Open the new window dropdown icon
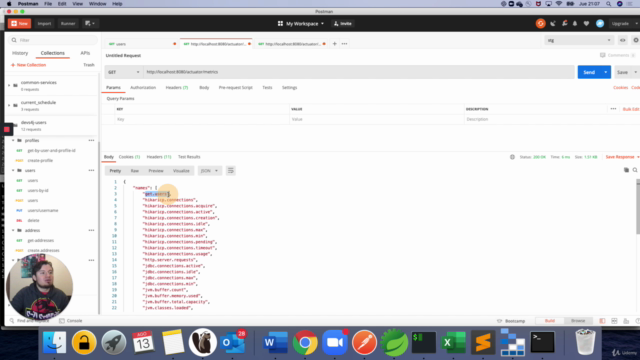This screenshot has height=360, width=640. click(x=90, y=24)
